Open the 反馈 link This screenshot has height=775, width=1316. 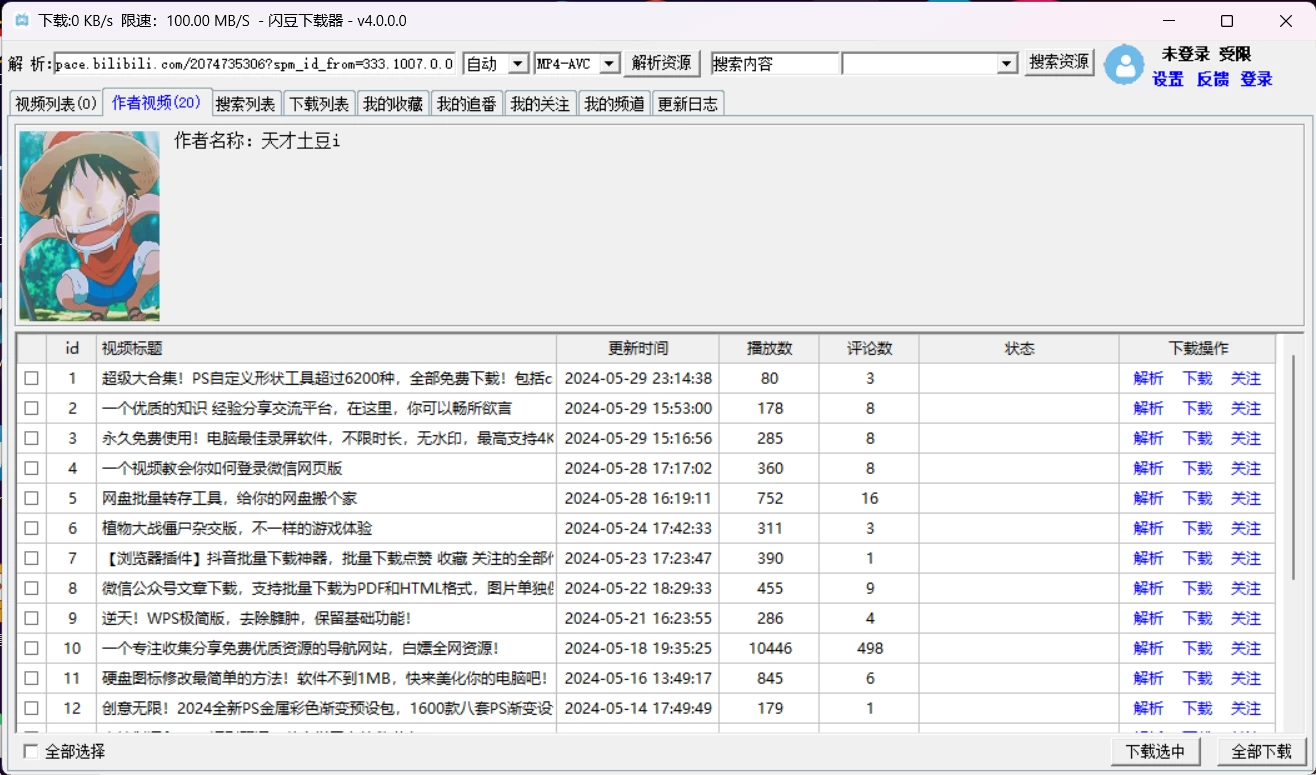[x=1213, y=79]
